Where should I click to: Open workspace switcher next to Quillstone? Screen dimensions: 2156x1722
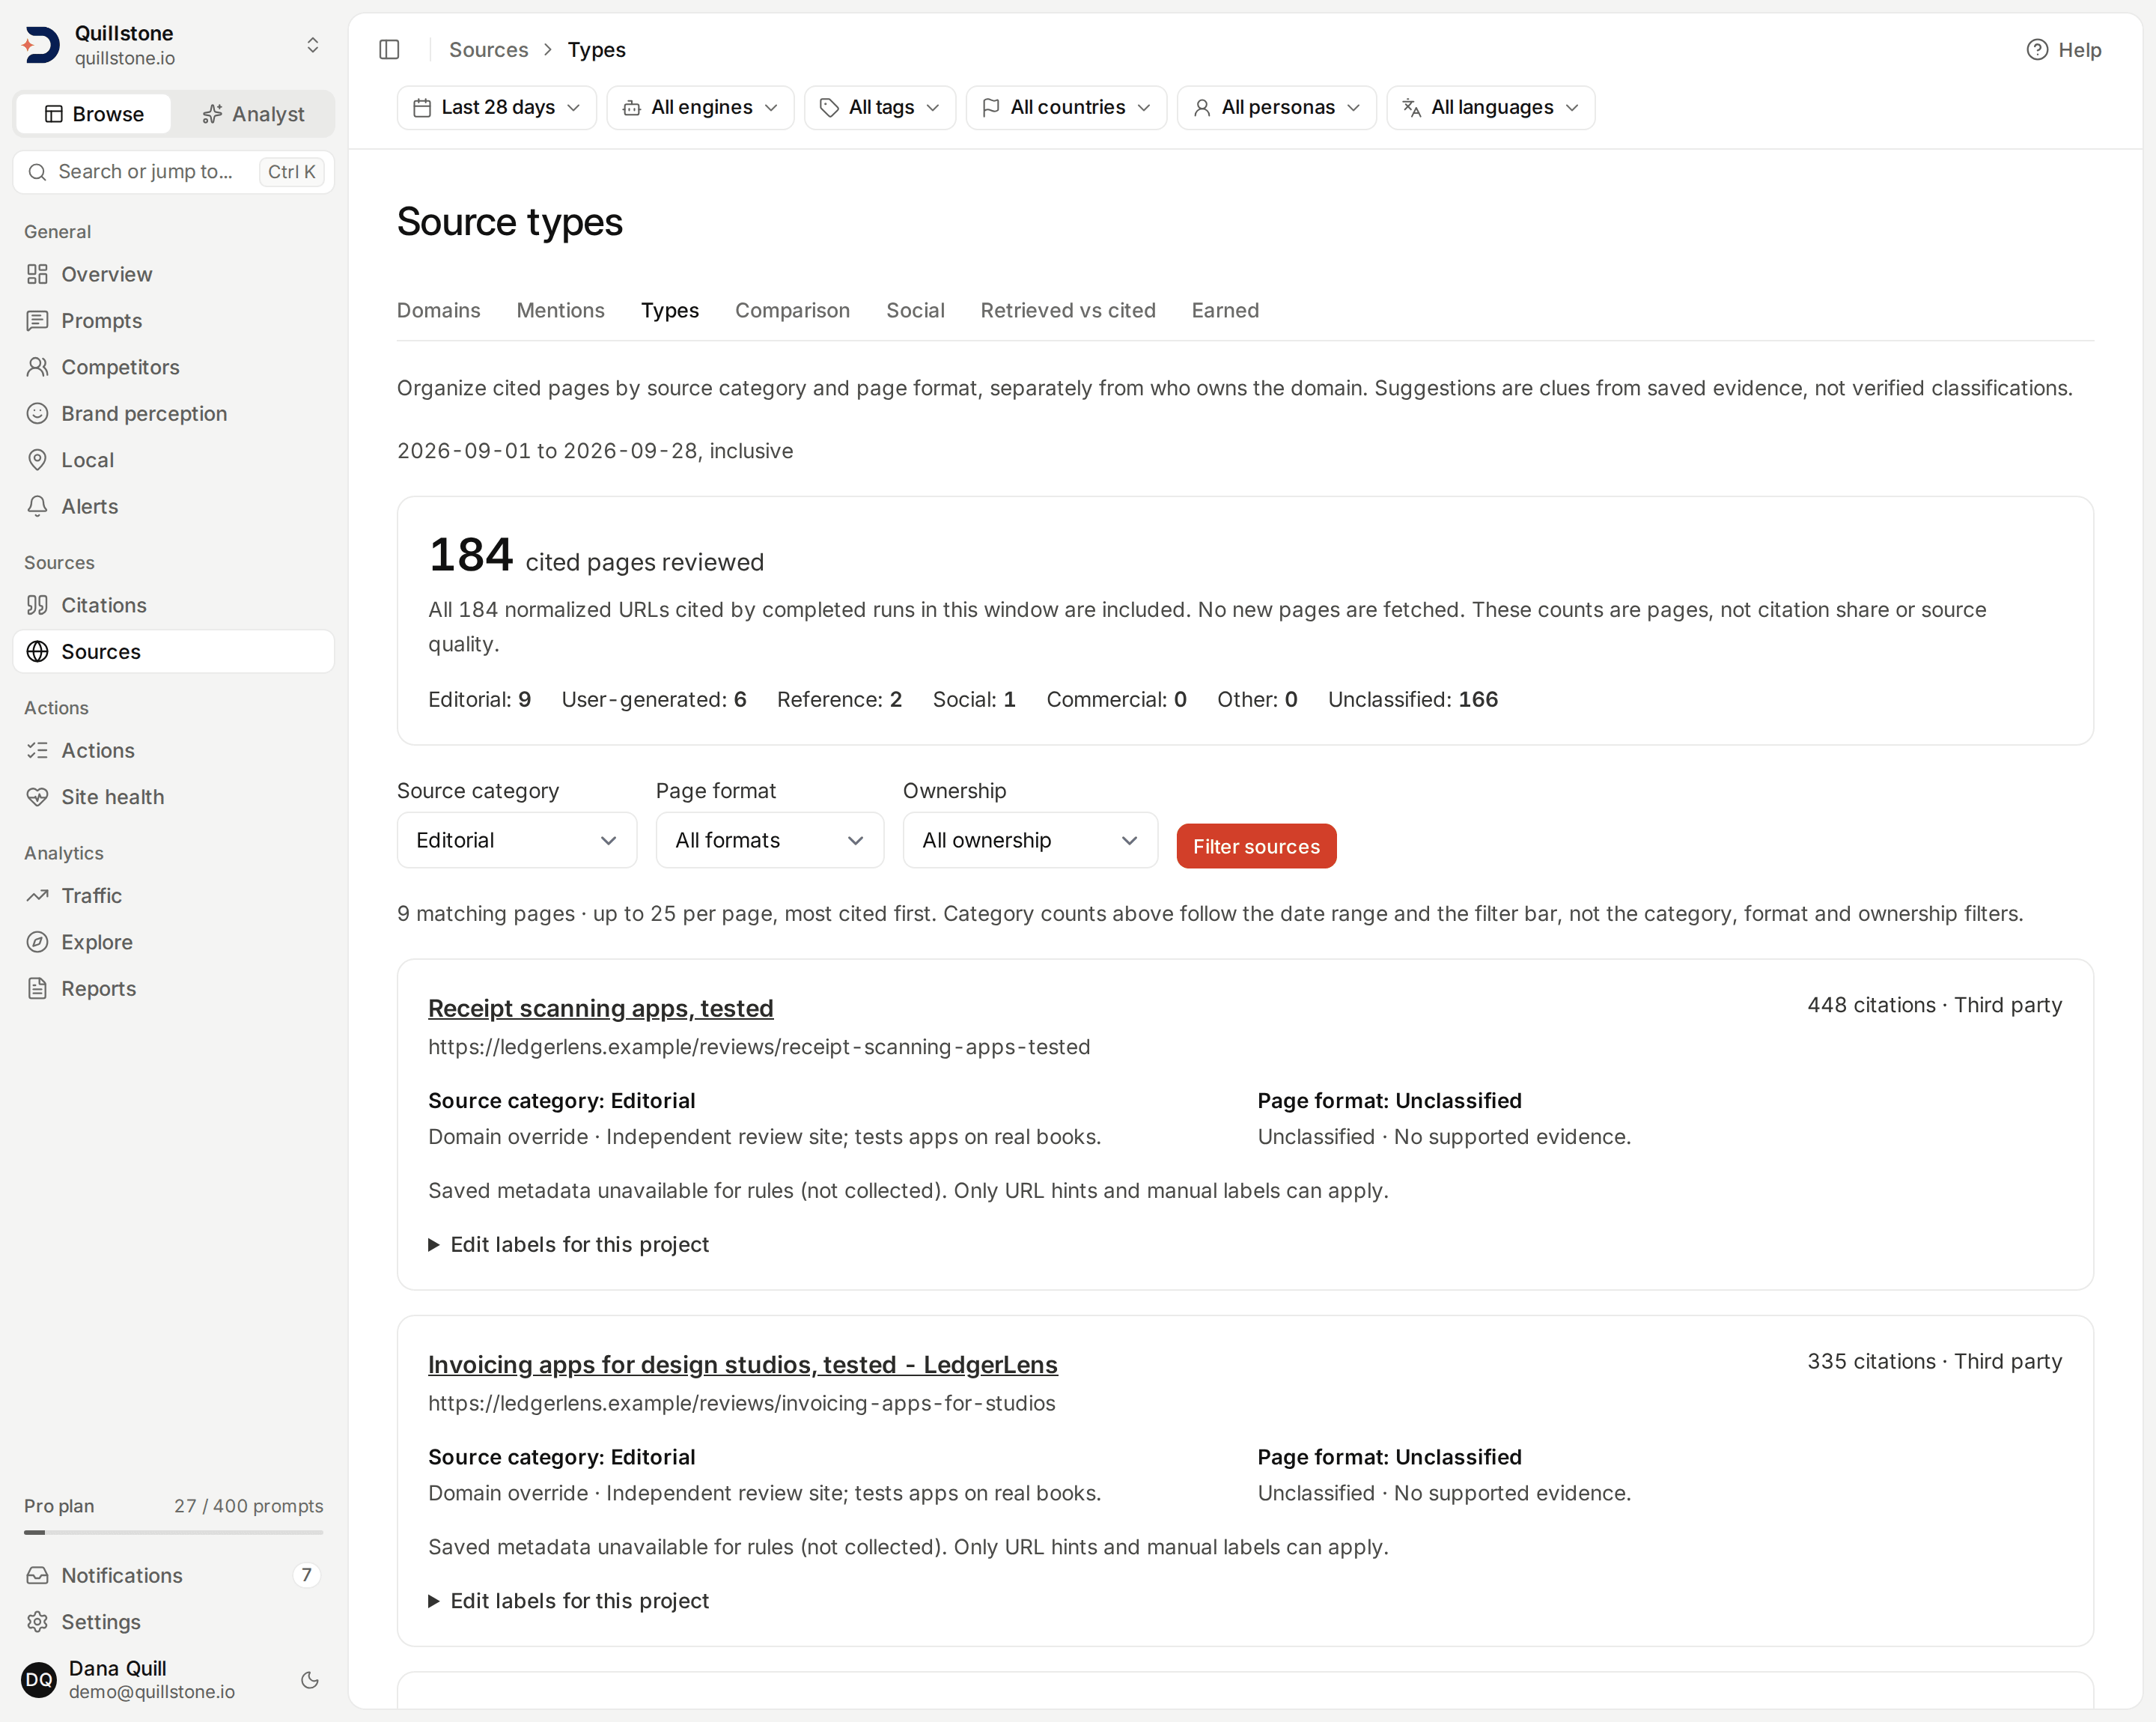312,45
